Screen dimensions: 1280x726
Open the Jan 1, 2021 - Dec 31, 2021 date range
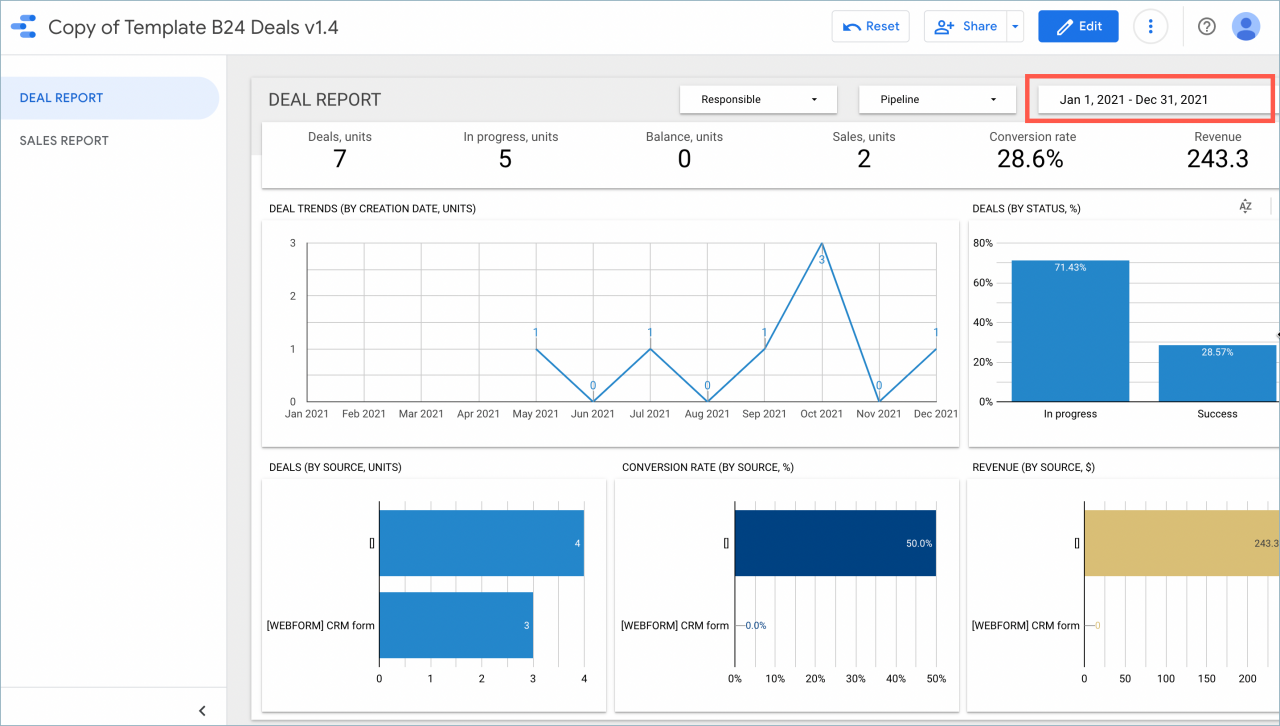tap(1154, 99)
